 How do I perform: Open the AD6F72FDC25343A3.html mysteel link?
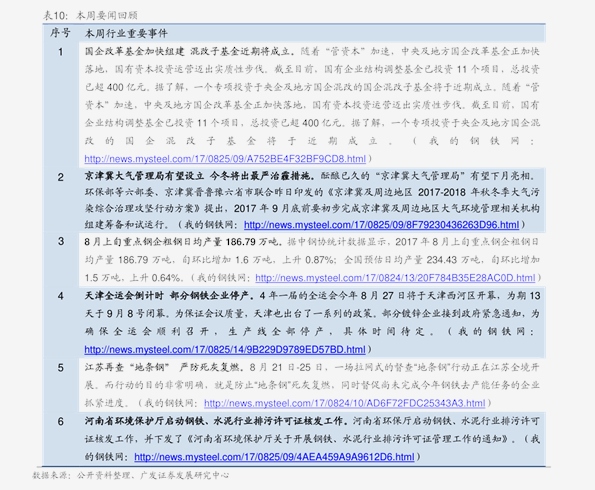tap(345, 403)
